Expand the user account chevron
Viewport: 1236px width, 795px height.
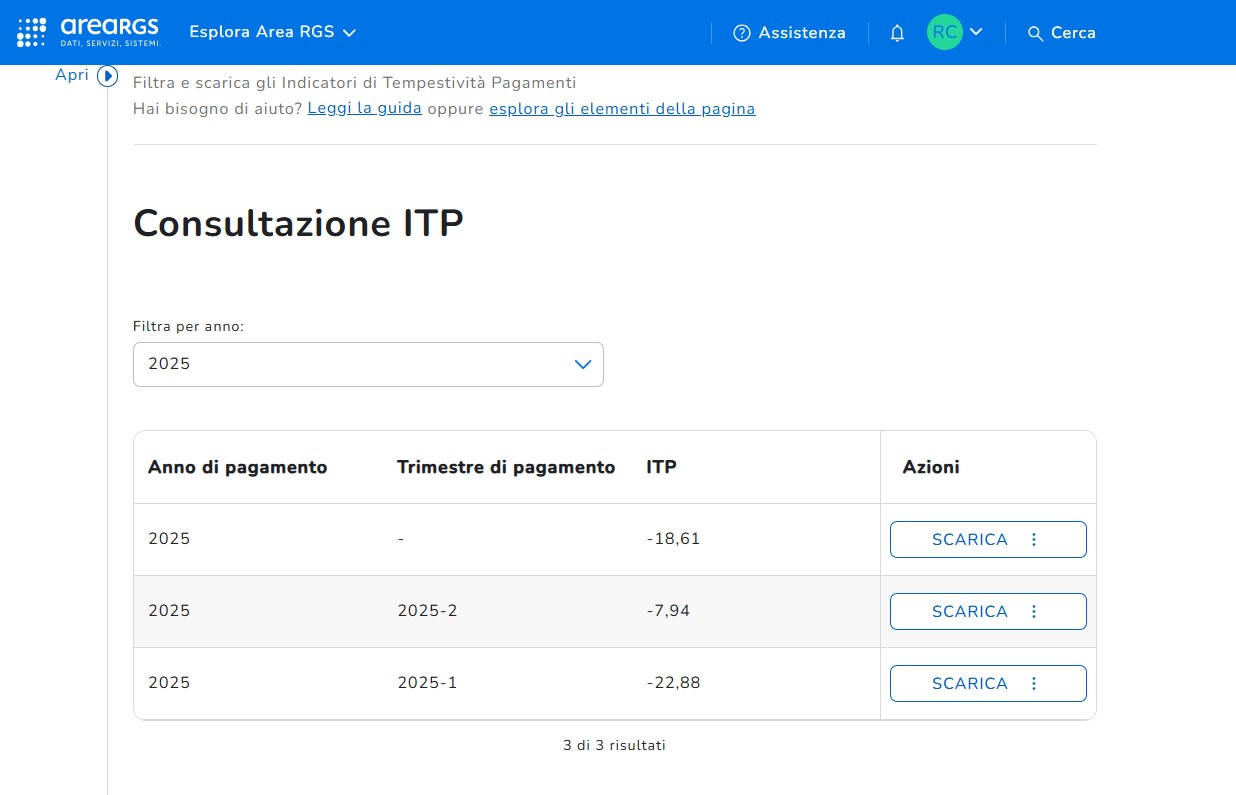point(977,32)
